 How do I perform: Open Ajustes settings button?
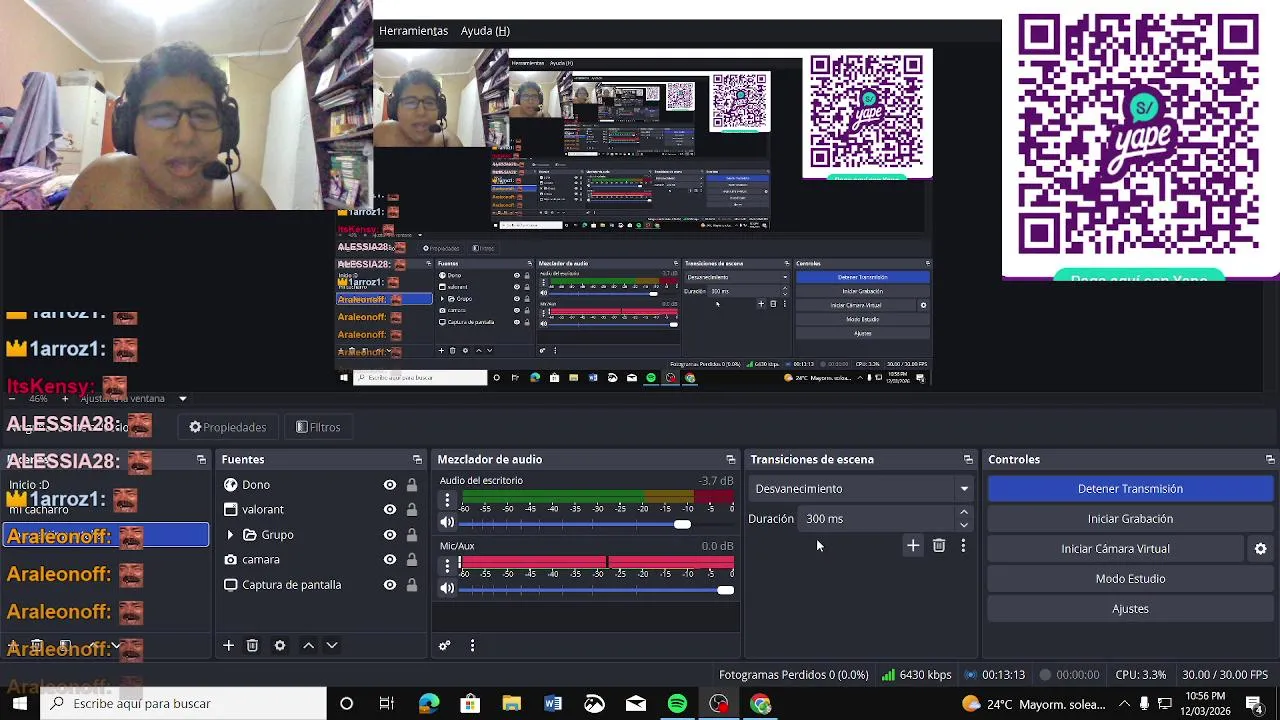pyautogui.click(x=1130, y=609)
